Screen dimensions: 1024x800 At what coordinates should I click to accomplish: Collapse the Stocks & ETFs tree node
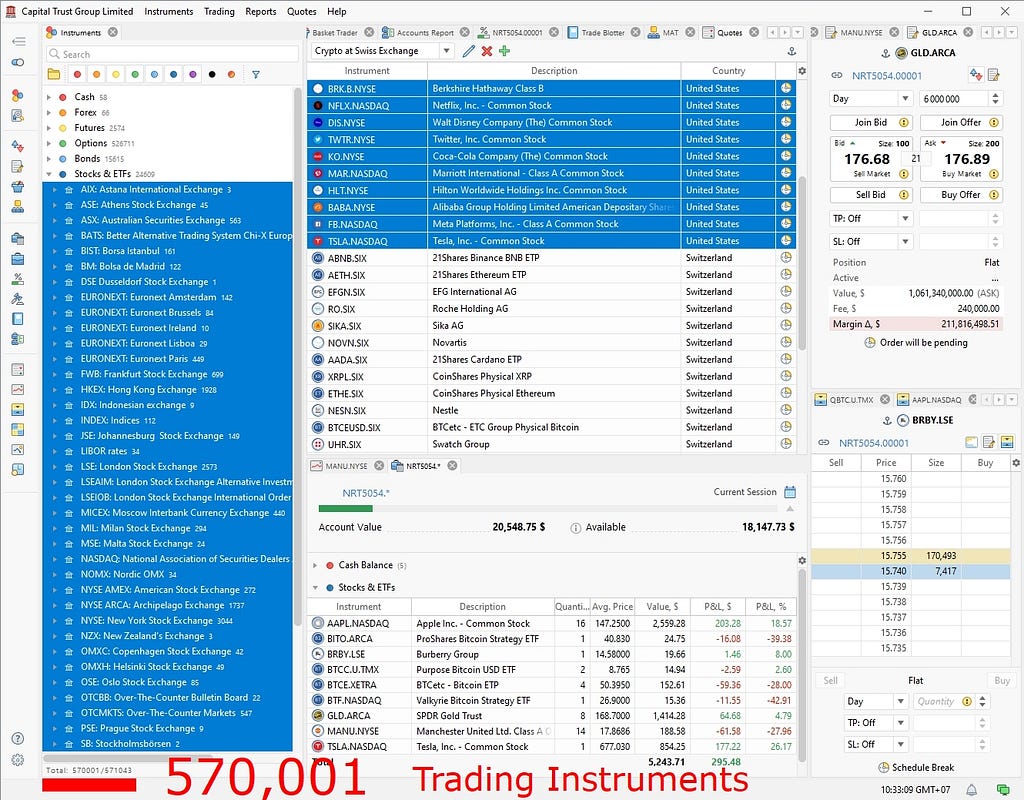point(49,174)
